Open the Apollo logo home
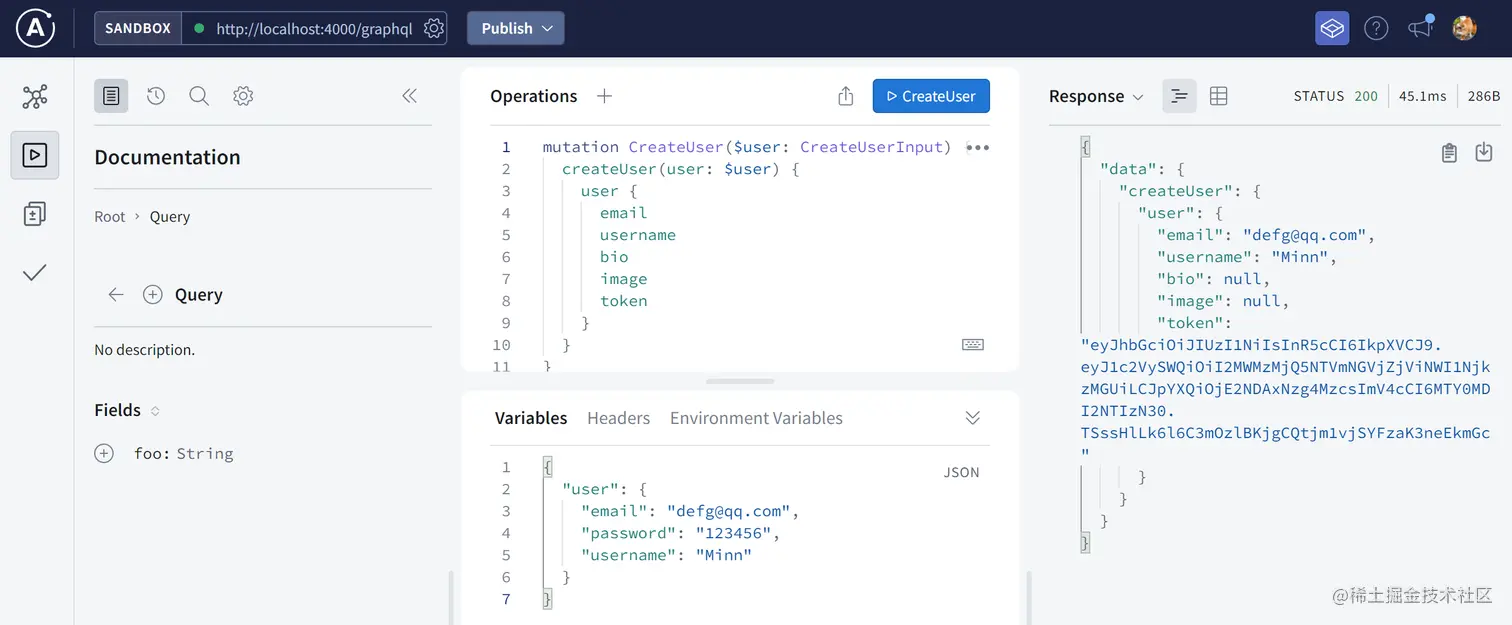 pos(36,28)
